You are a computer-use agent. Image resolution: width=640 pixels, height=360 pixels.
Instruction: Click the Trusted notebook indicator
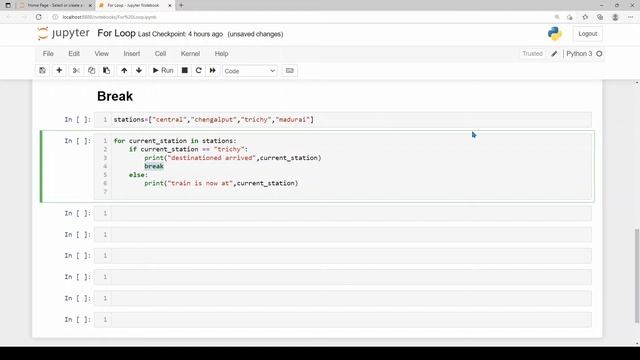[532, 53]
